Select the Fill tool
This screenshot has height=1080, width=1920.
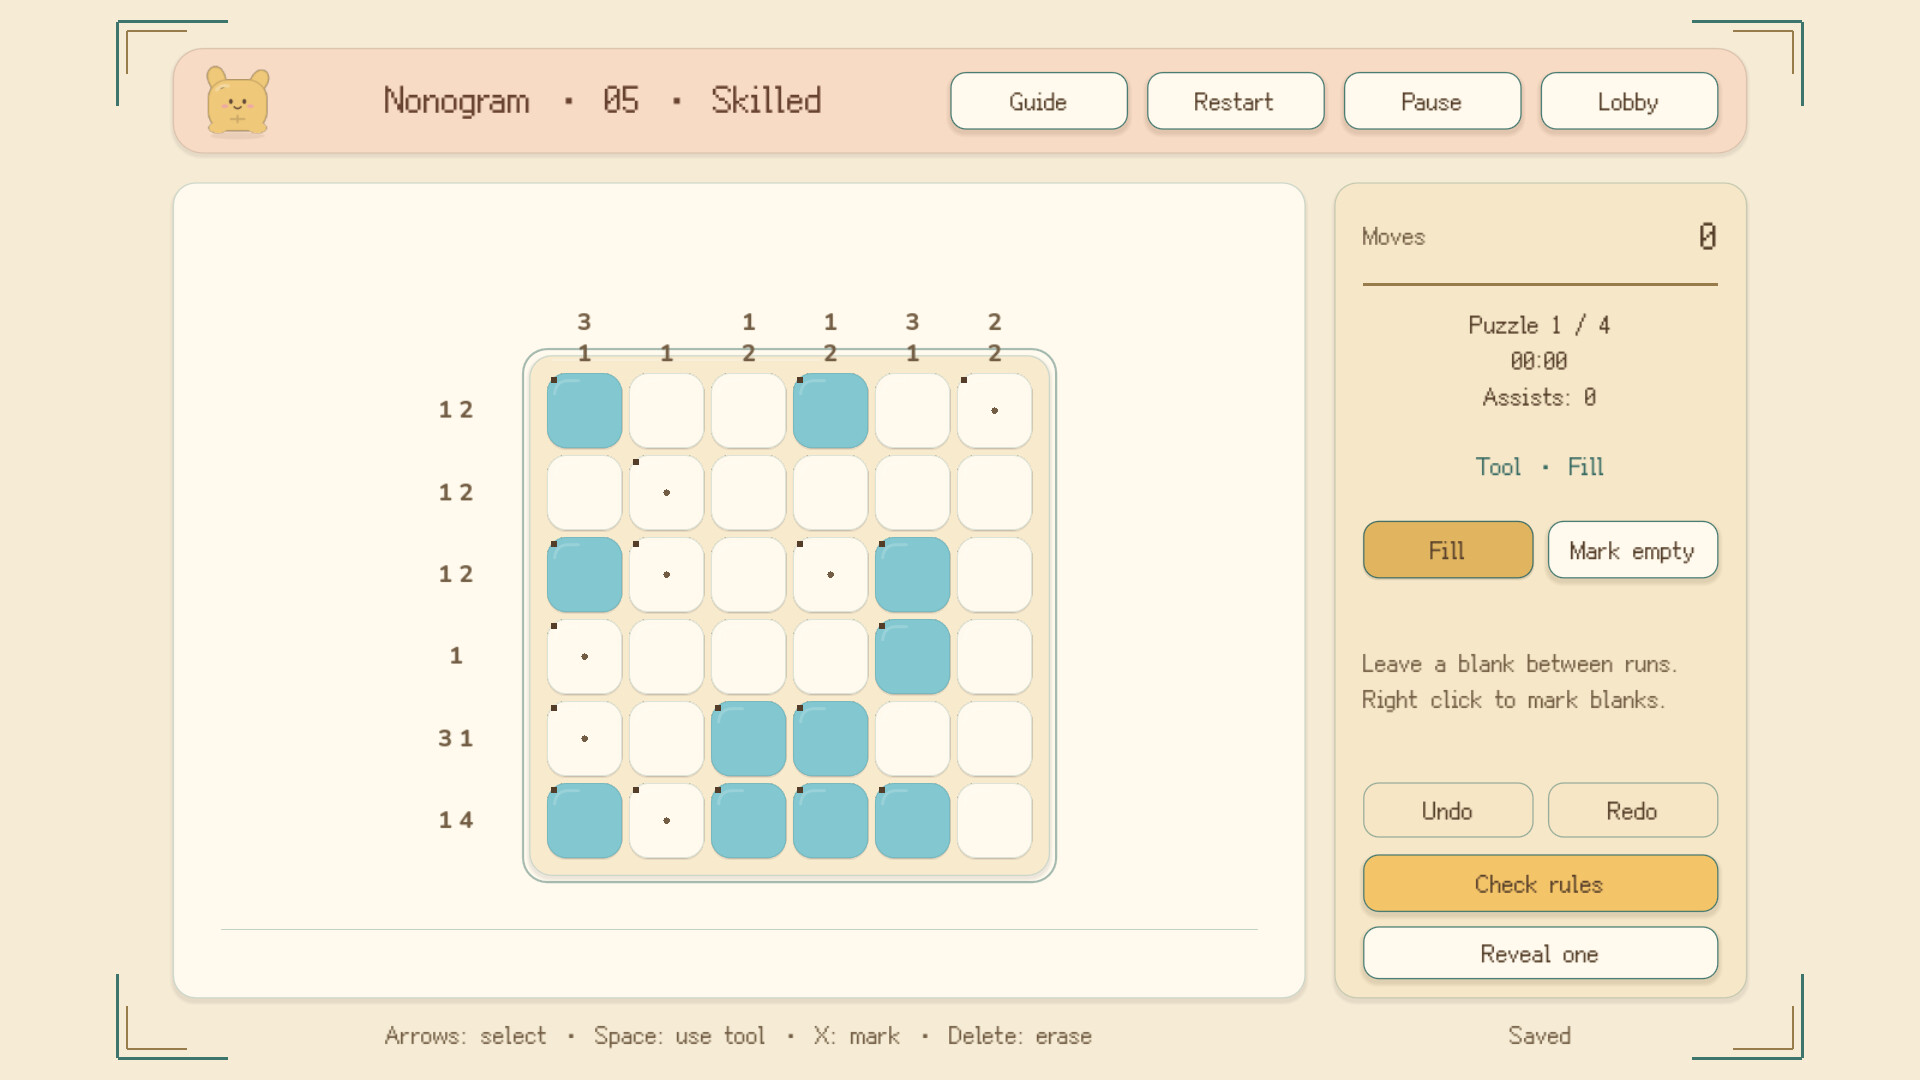click(x=1447, y=550)
